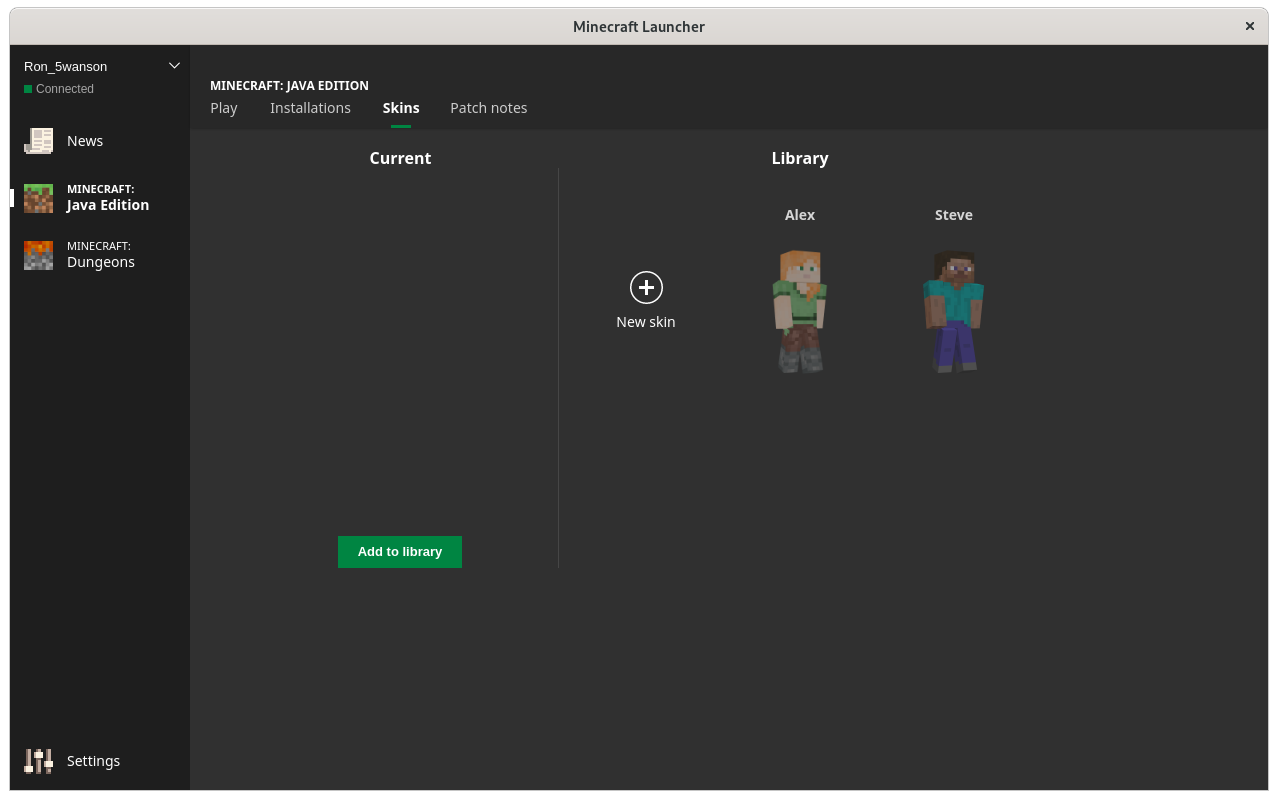This screenshot has height=800, width=1278.
Task: Click the Settings label in sidebar
Action: 93,761
